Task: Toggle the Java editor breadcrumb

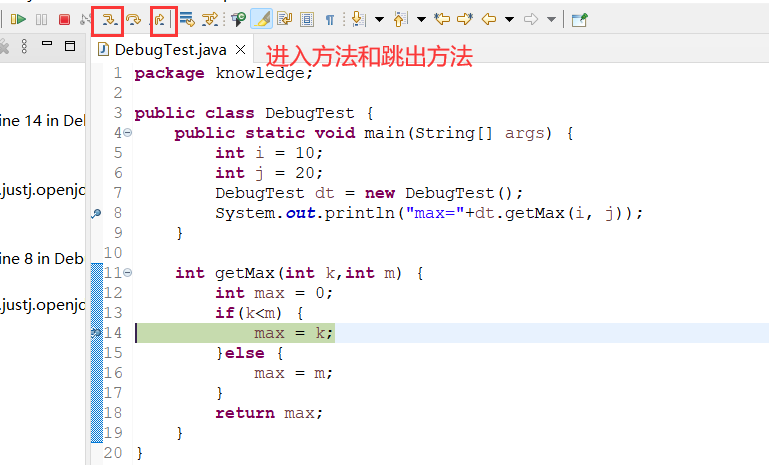Action: (x=239, y=20)
